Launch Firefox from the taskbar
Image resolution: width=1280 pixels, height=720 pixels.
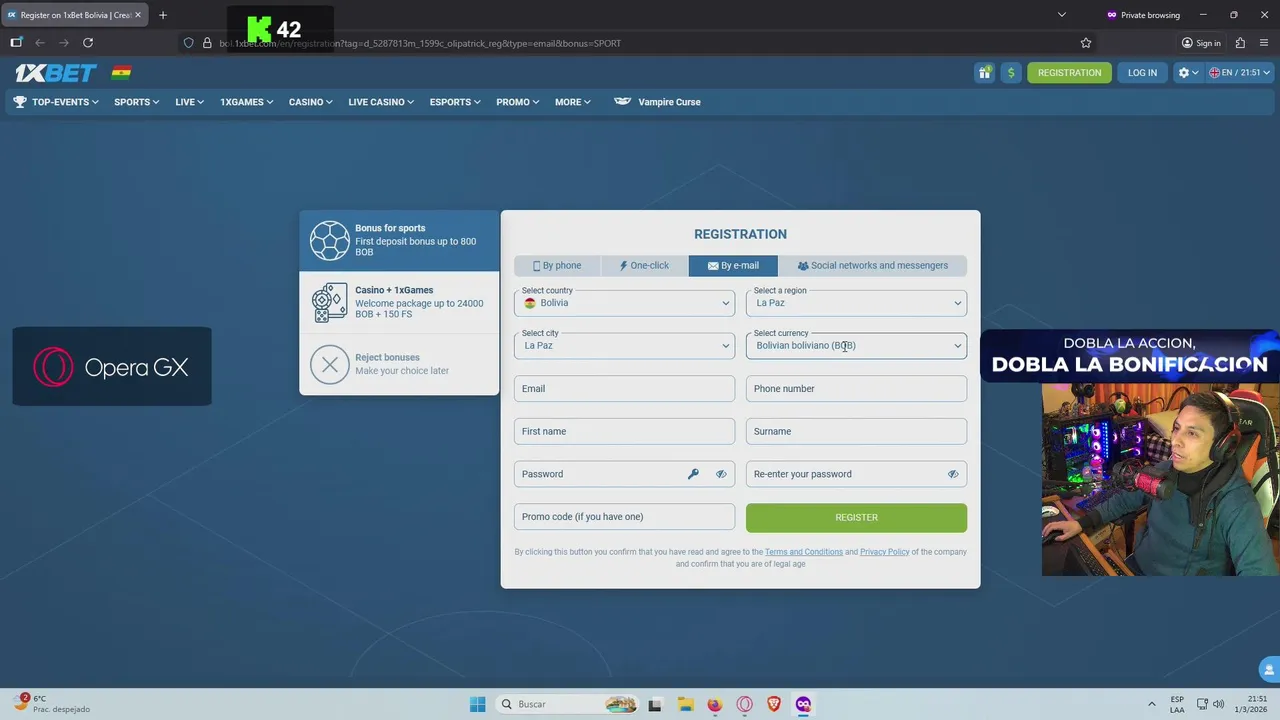[x=714, y=704]
